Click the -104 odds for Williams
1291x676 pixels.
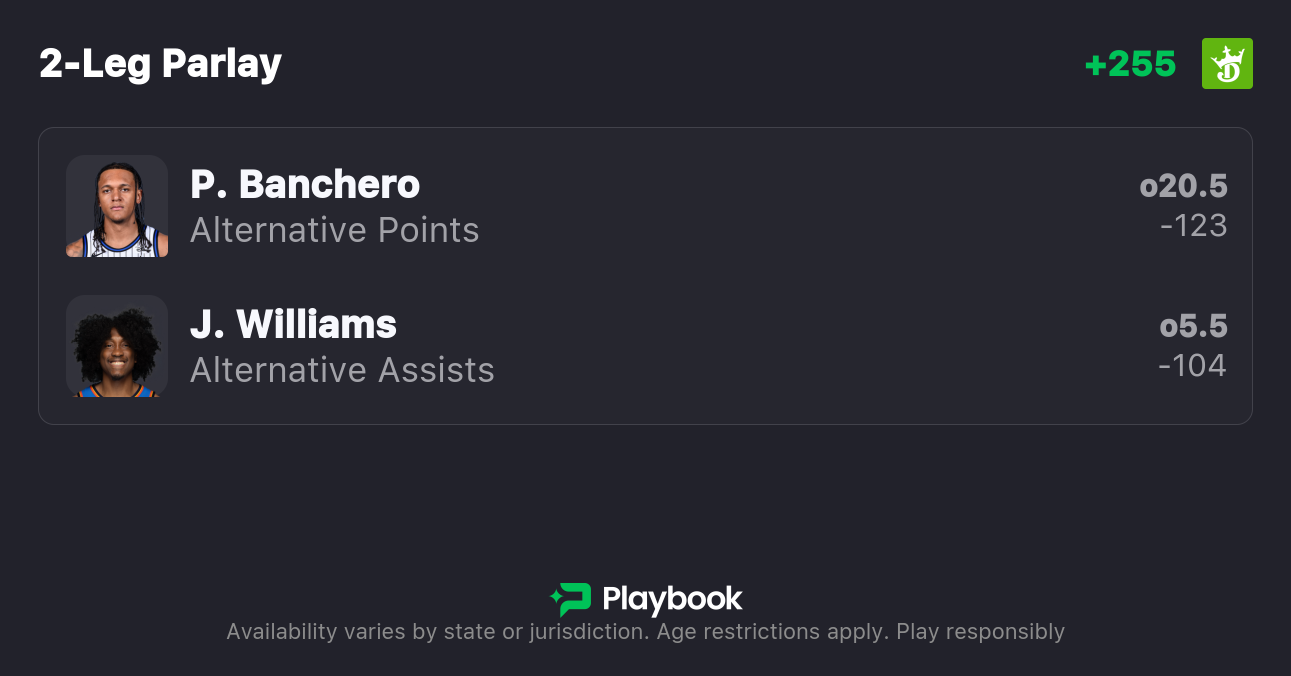1192,366
